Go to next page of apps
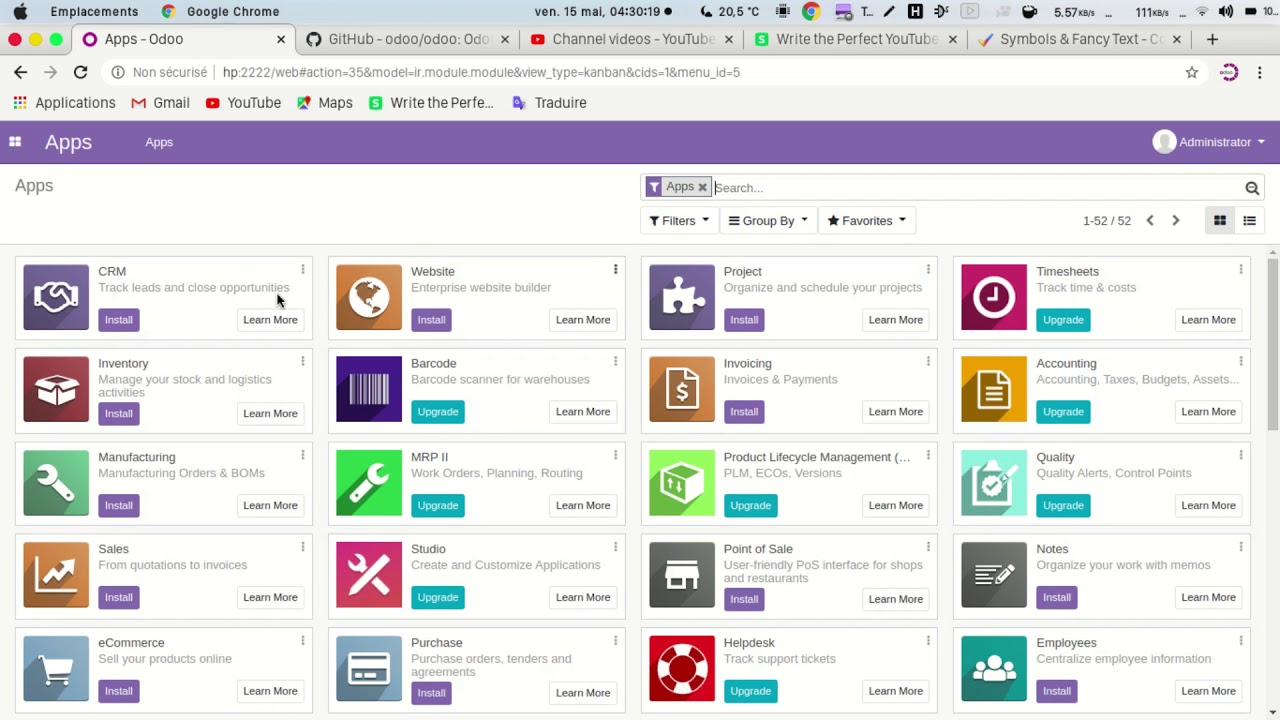The height and width of the screenshot is (720, 1280). pos(1175,221)
